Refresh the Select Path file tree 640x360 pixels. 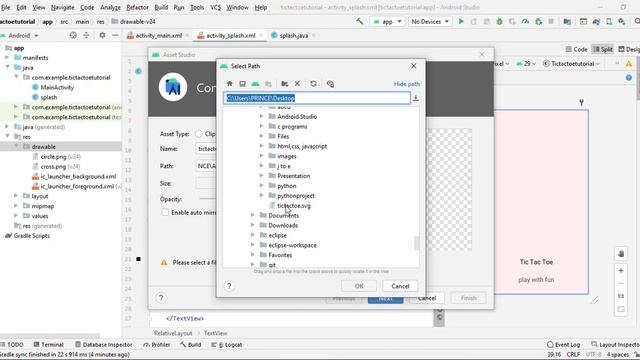tap(313, 84)
